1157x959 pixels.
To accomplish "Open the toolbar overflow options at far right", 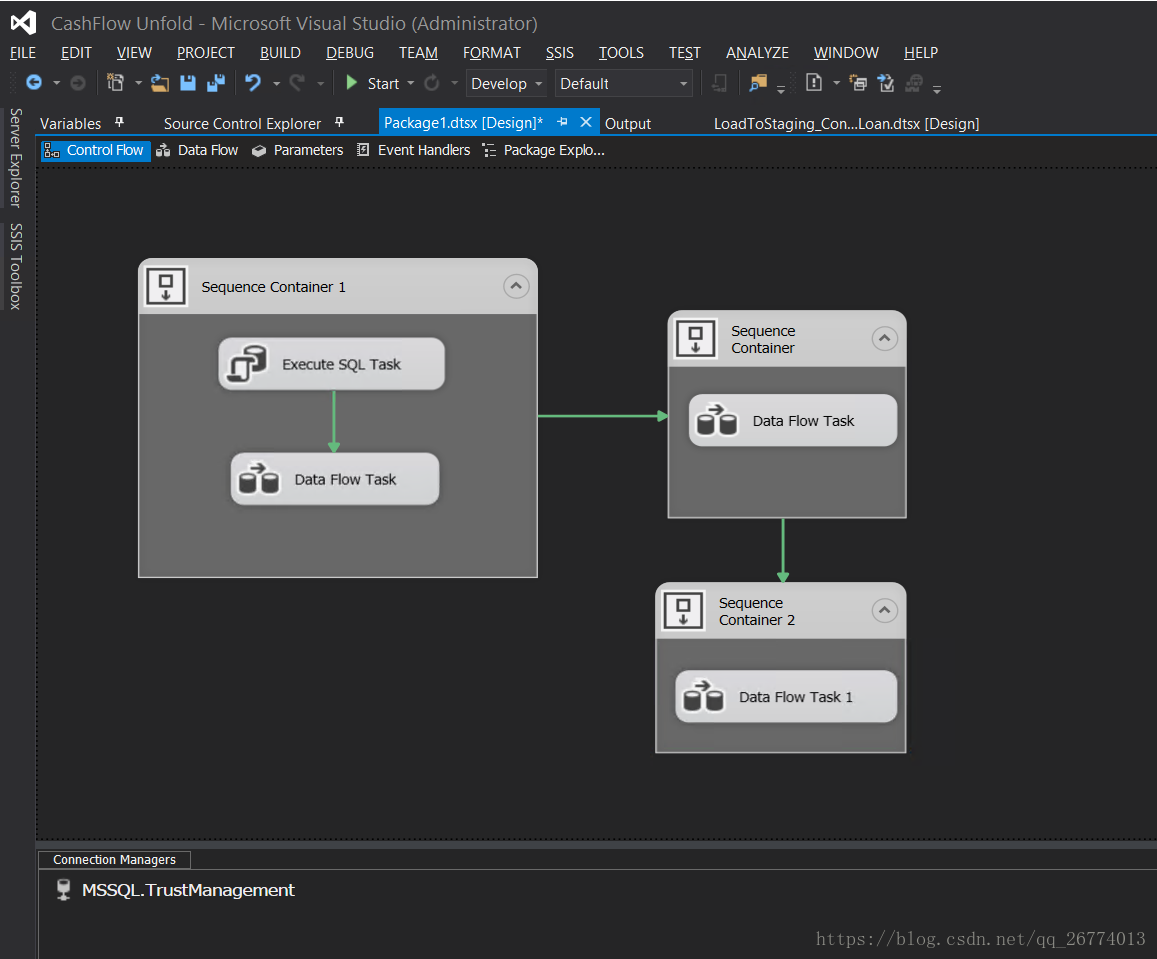I will [x=937, y=89].
